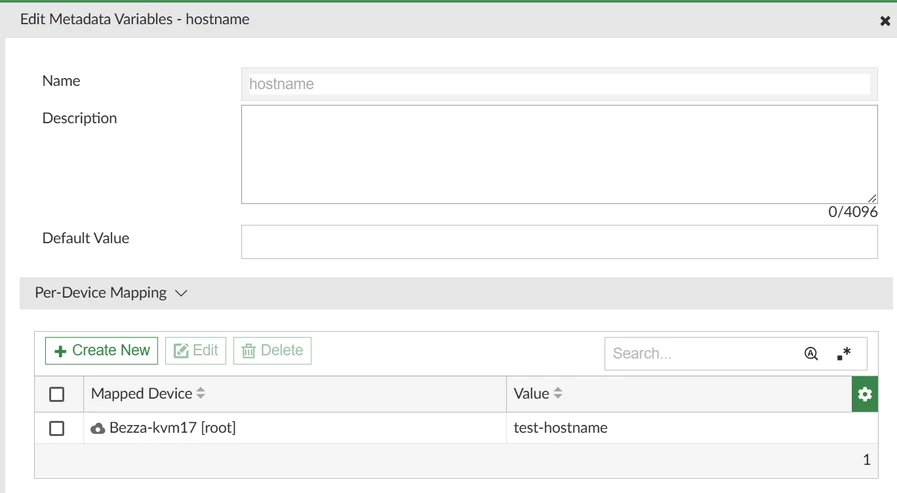The width and height of the screenshot is (897, 493).
Task: Open table column settings gear
Action: point(864,394)
